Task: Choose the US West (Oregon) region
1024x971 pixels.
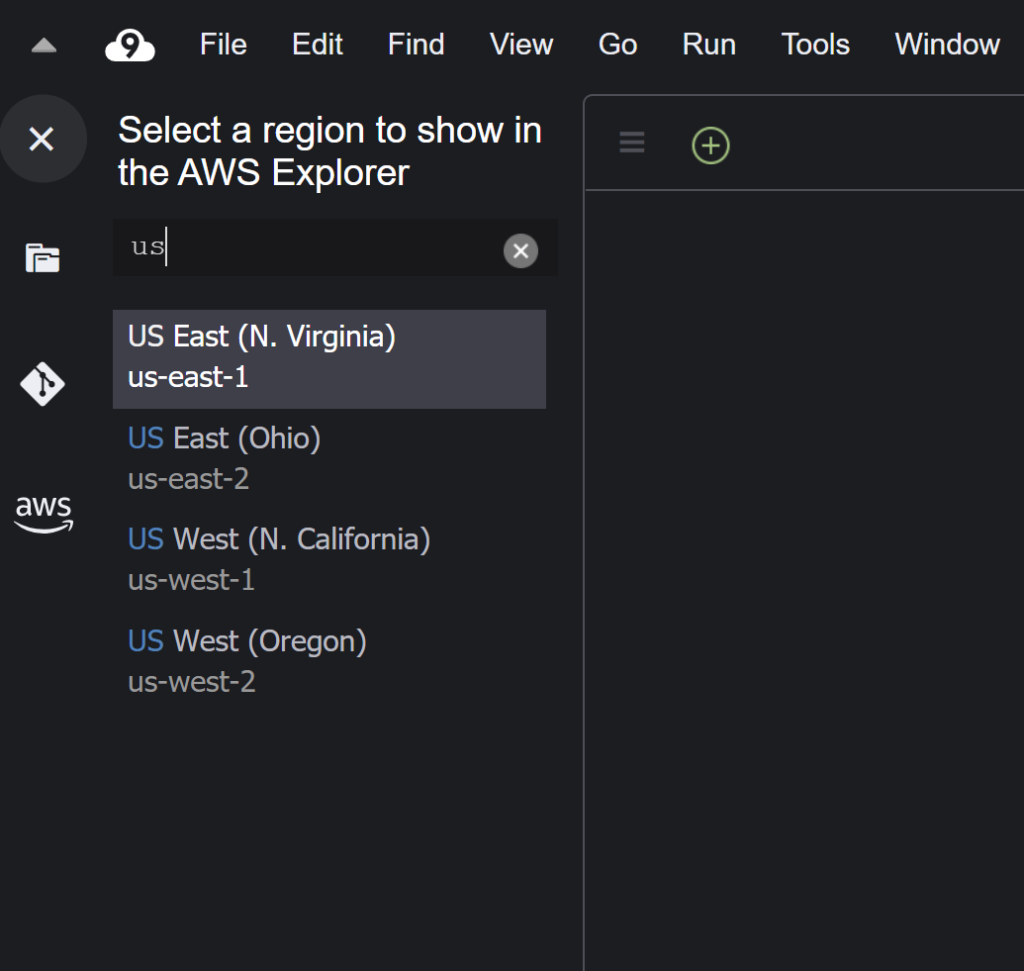Action: pyautogui.click(x=329, y=661)
